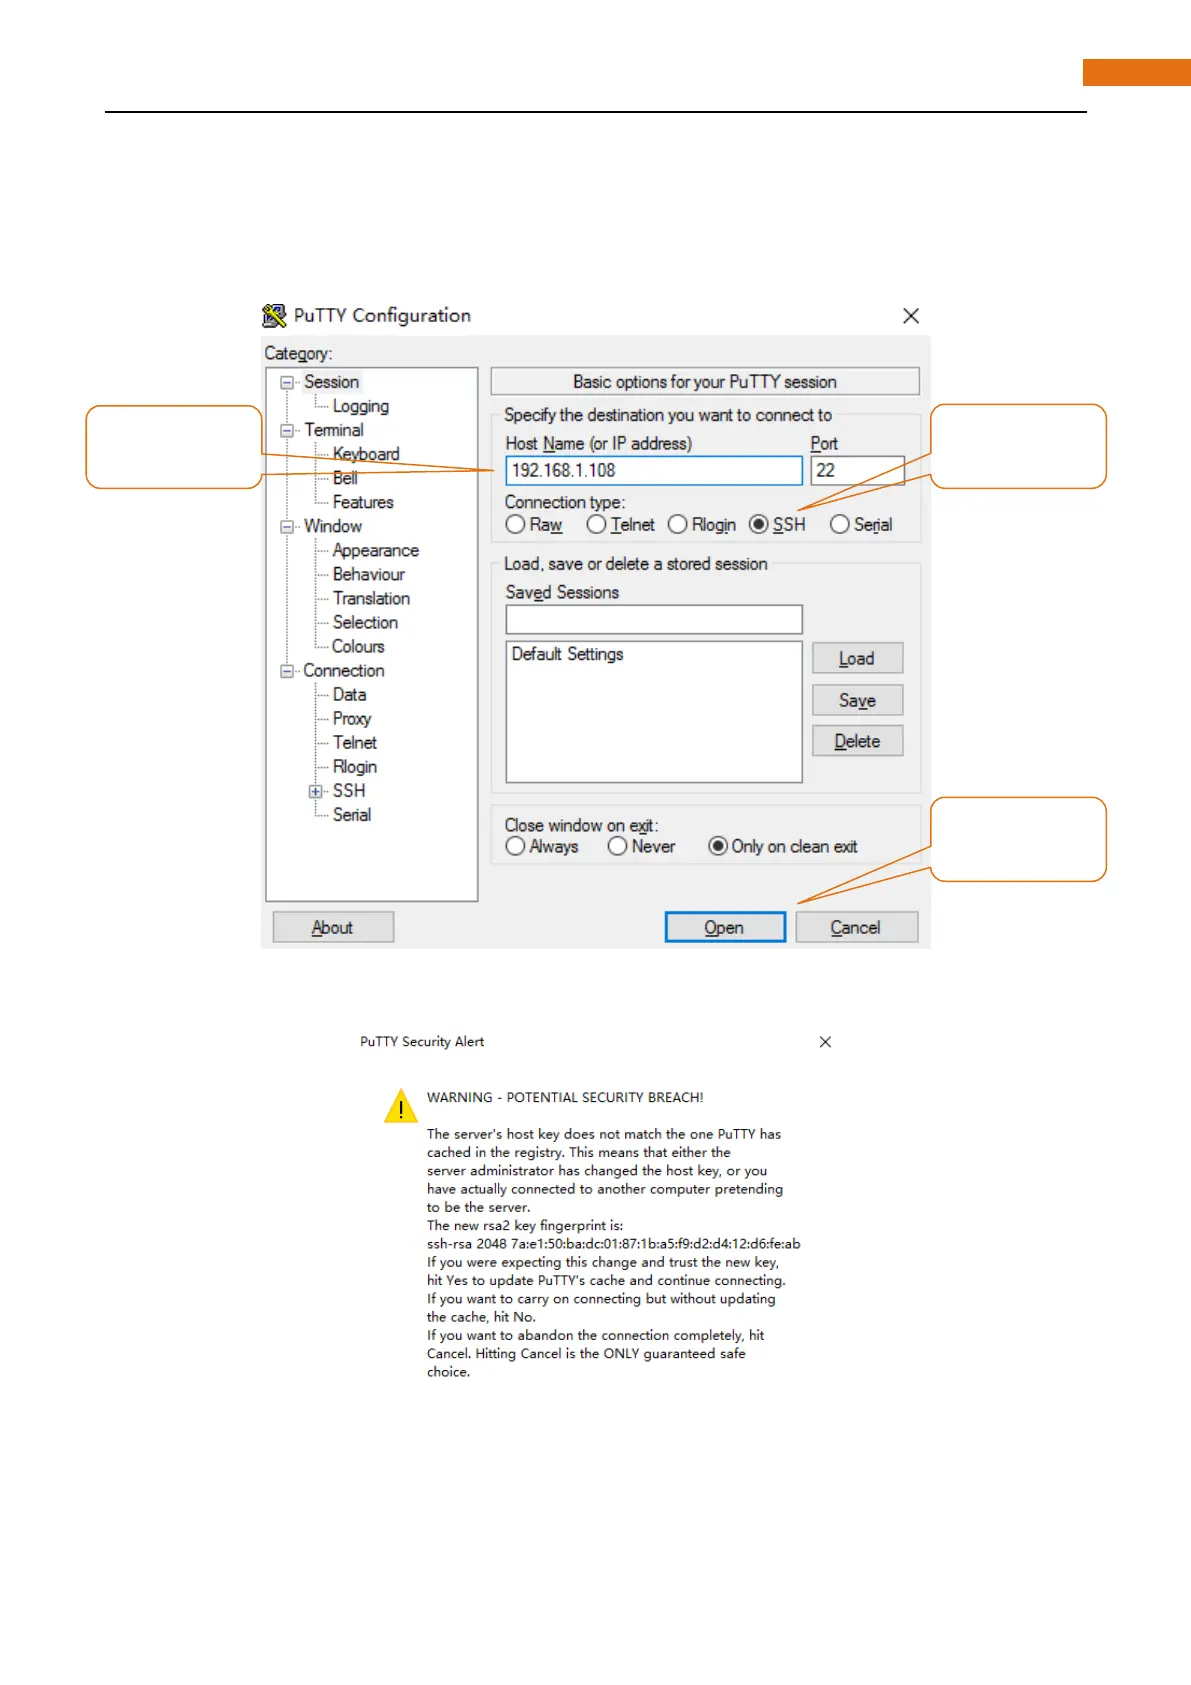
Task: Click the Save session button
Action: pyautogui.click(x=857, y=700)
